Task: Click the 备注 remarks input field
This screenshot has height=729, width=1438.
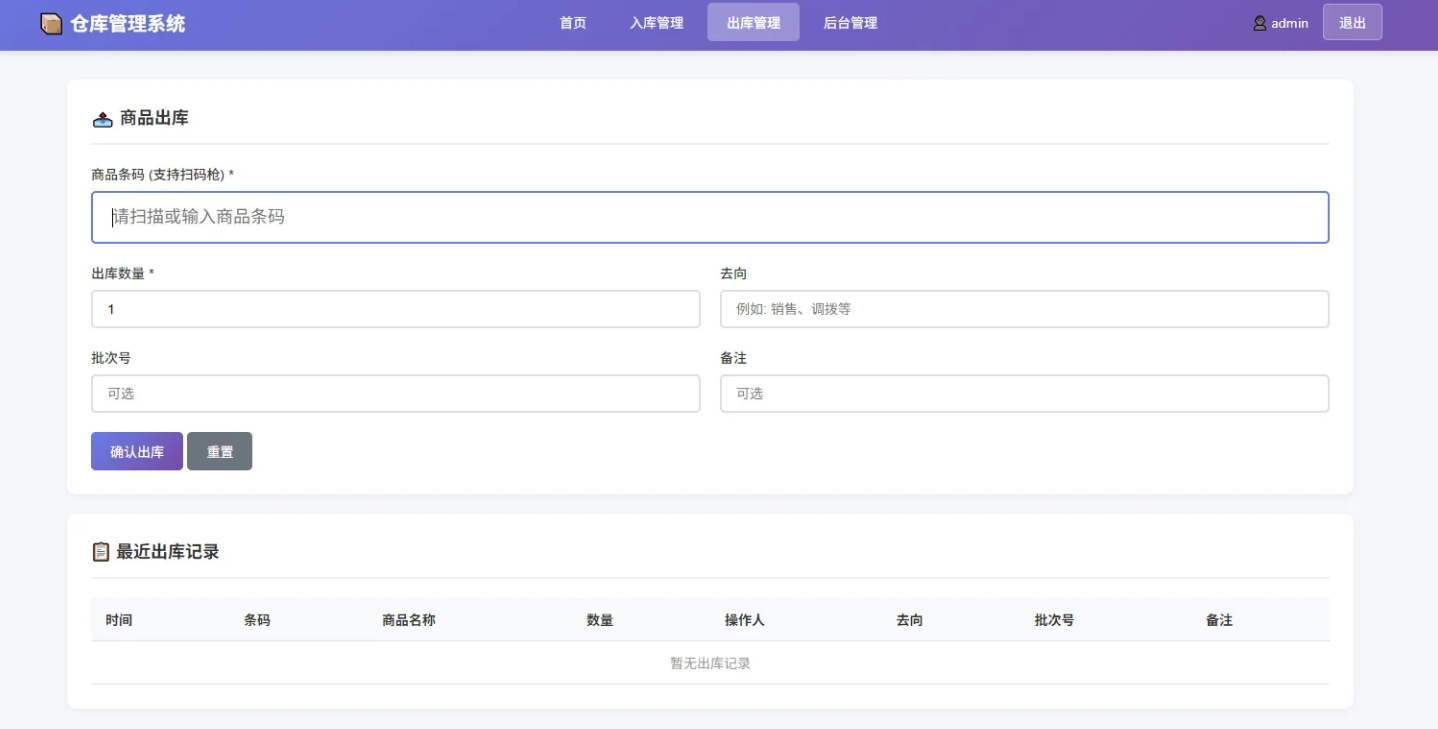Action: [x=1024, y=394]
